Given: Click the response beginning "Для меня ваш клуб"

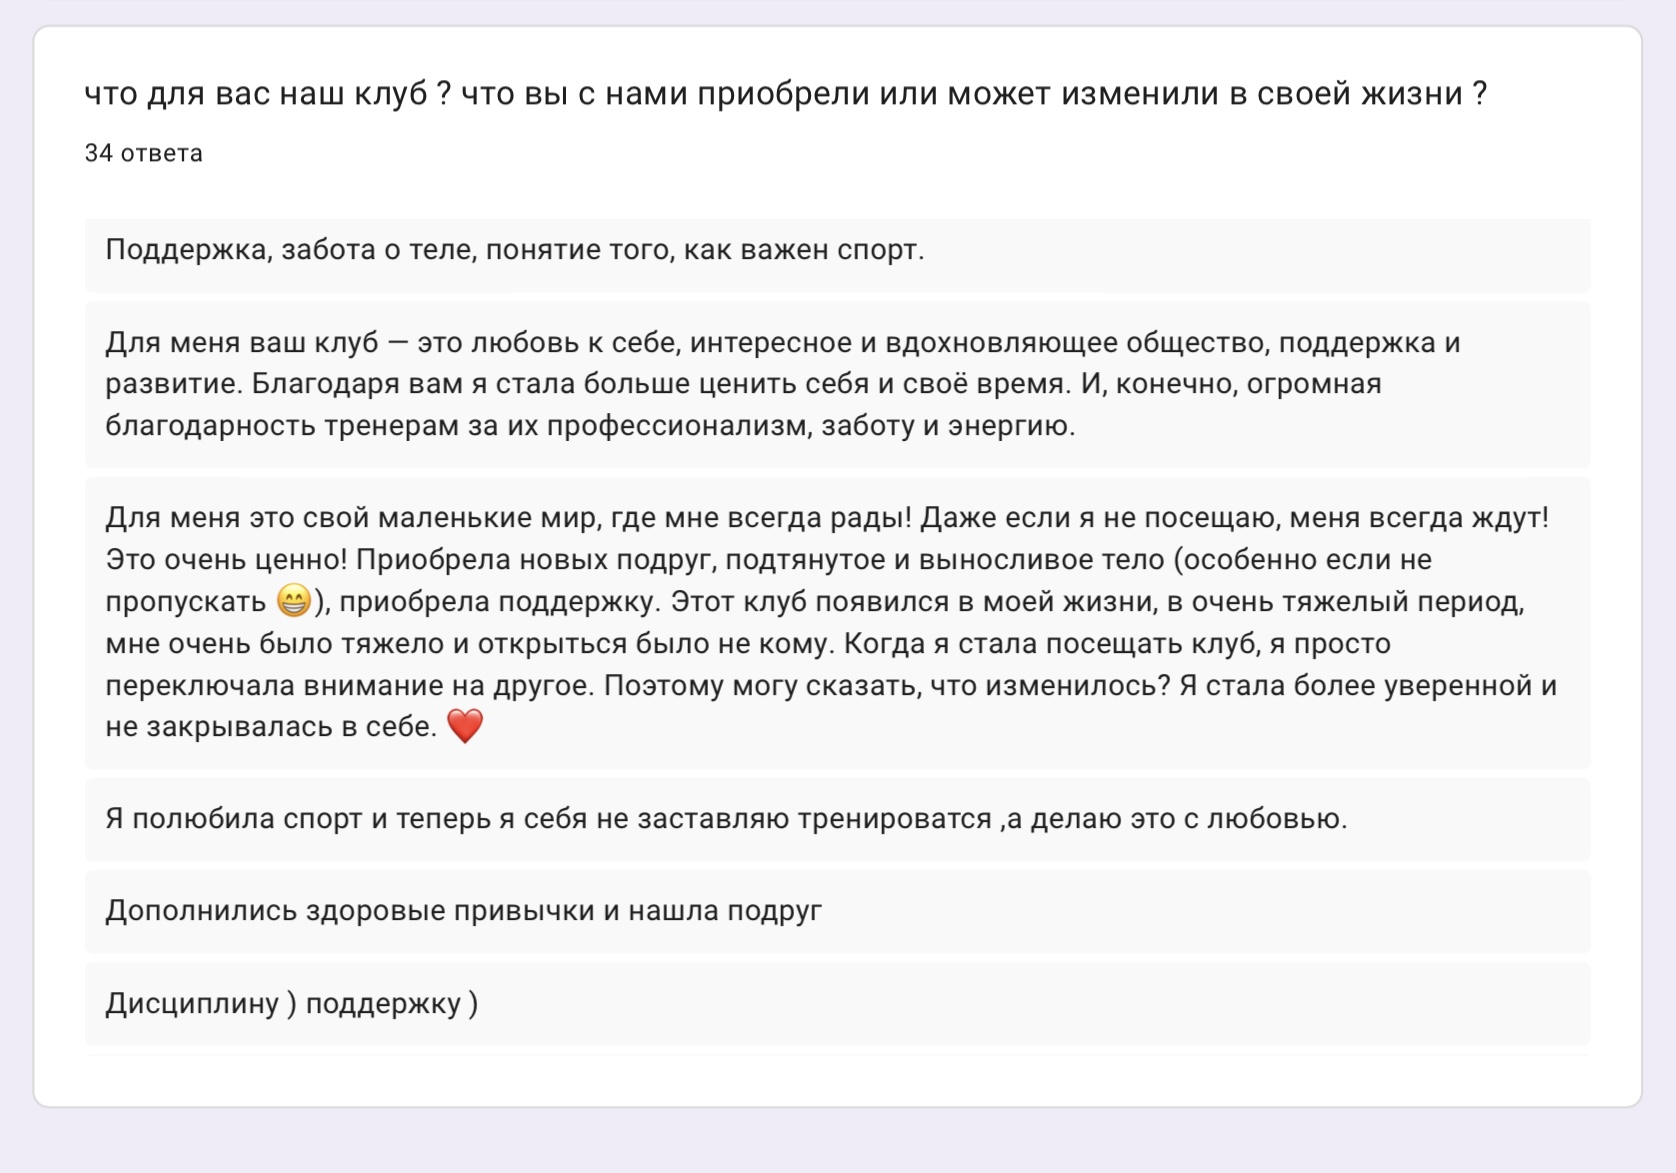Looking at the screenshot, I should 242,343.
